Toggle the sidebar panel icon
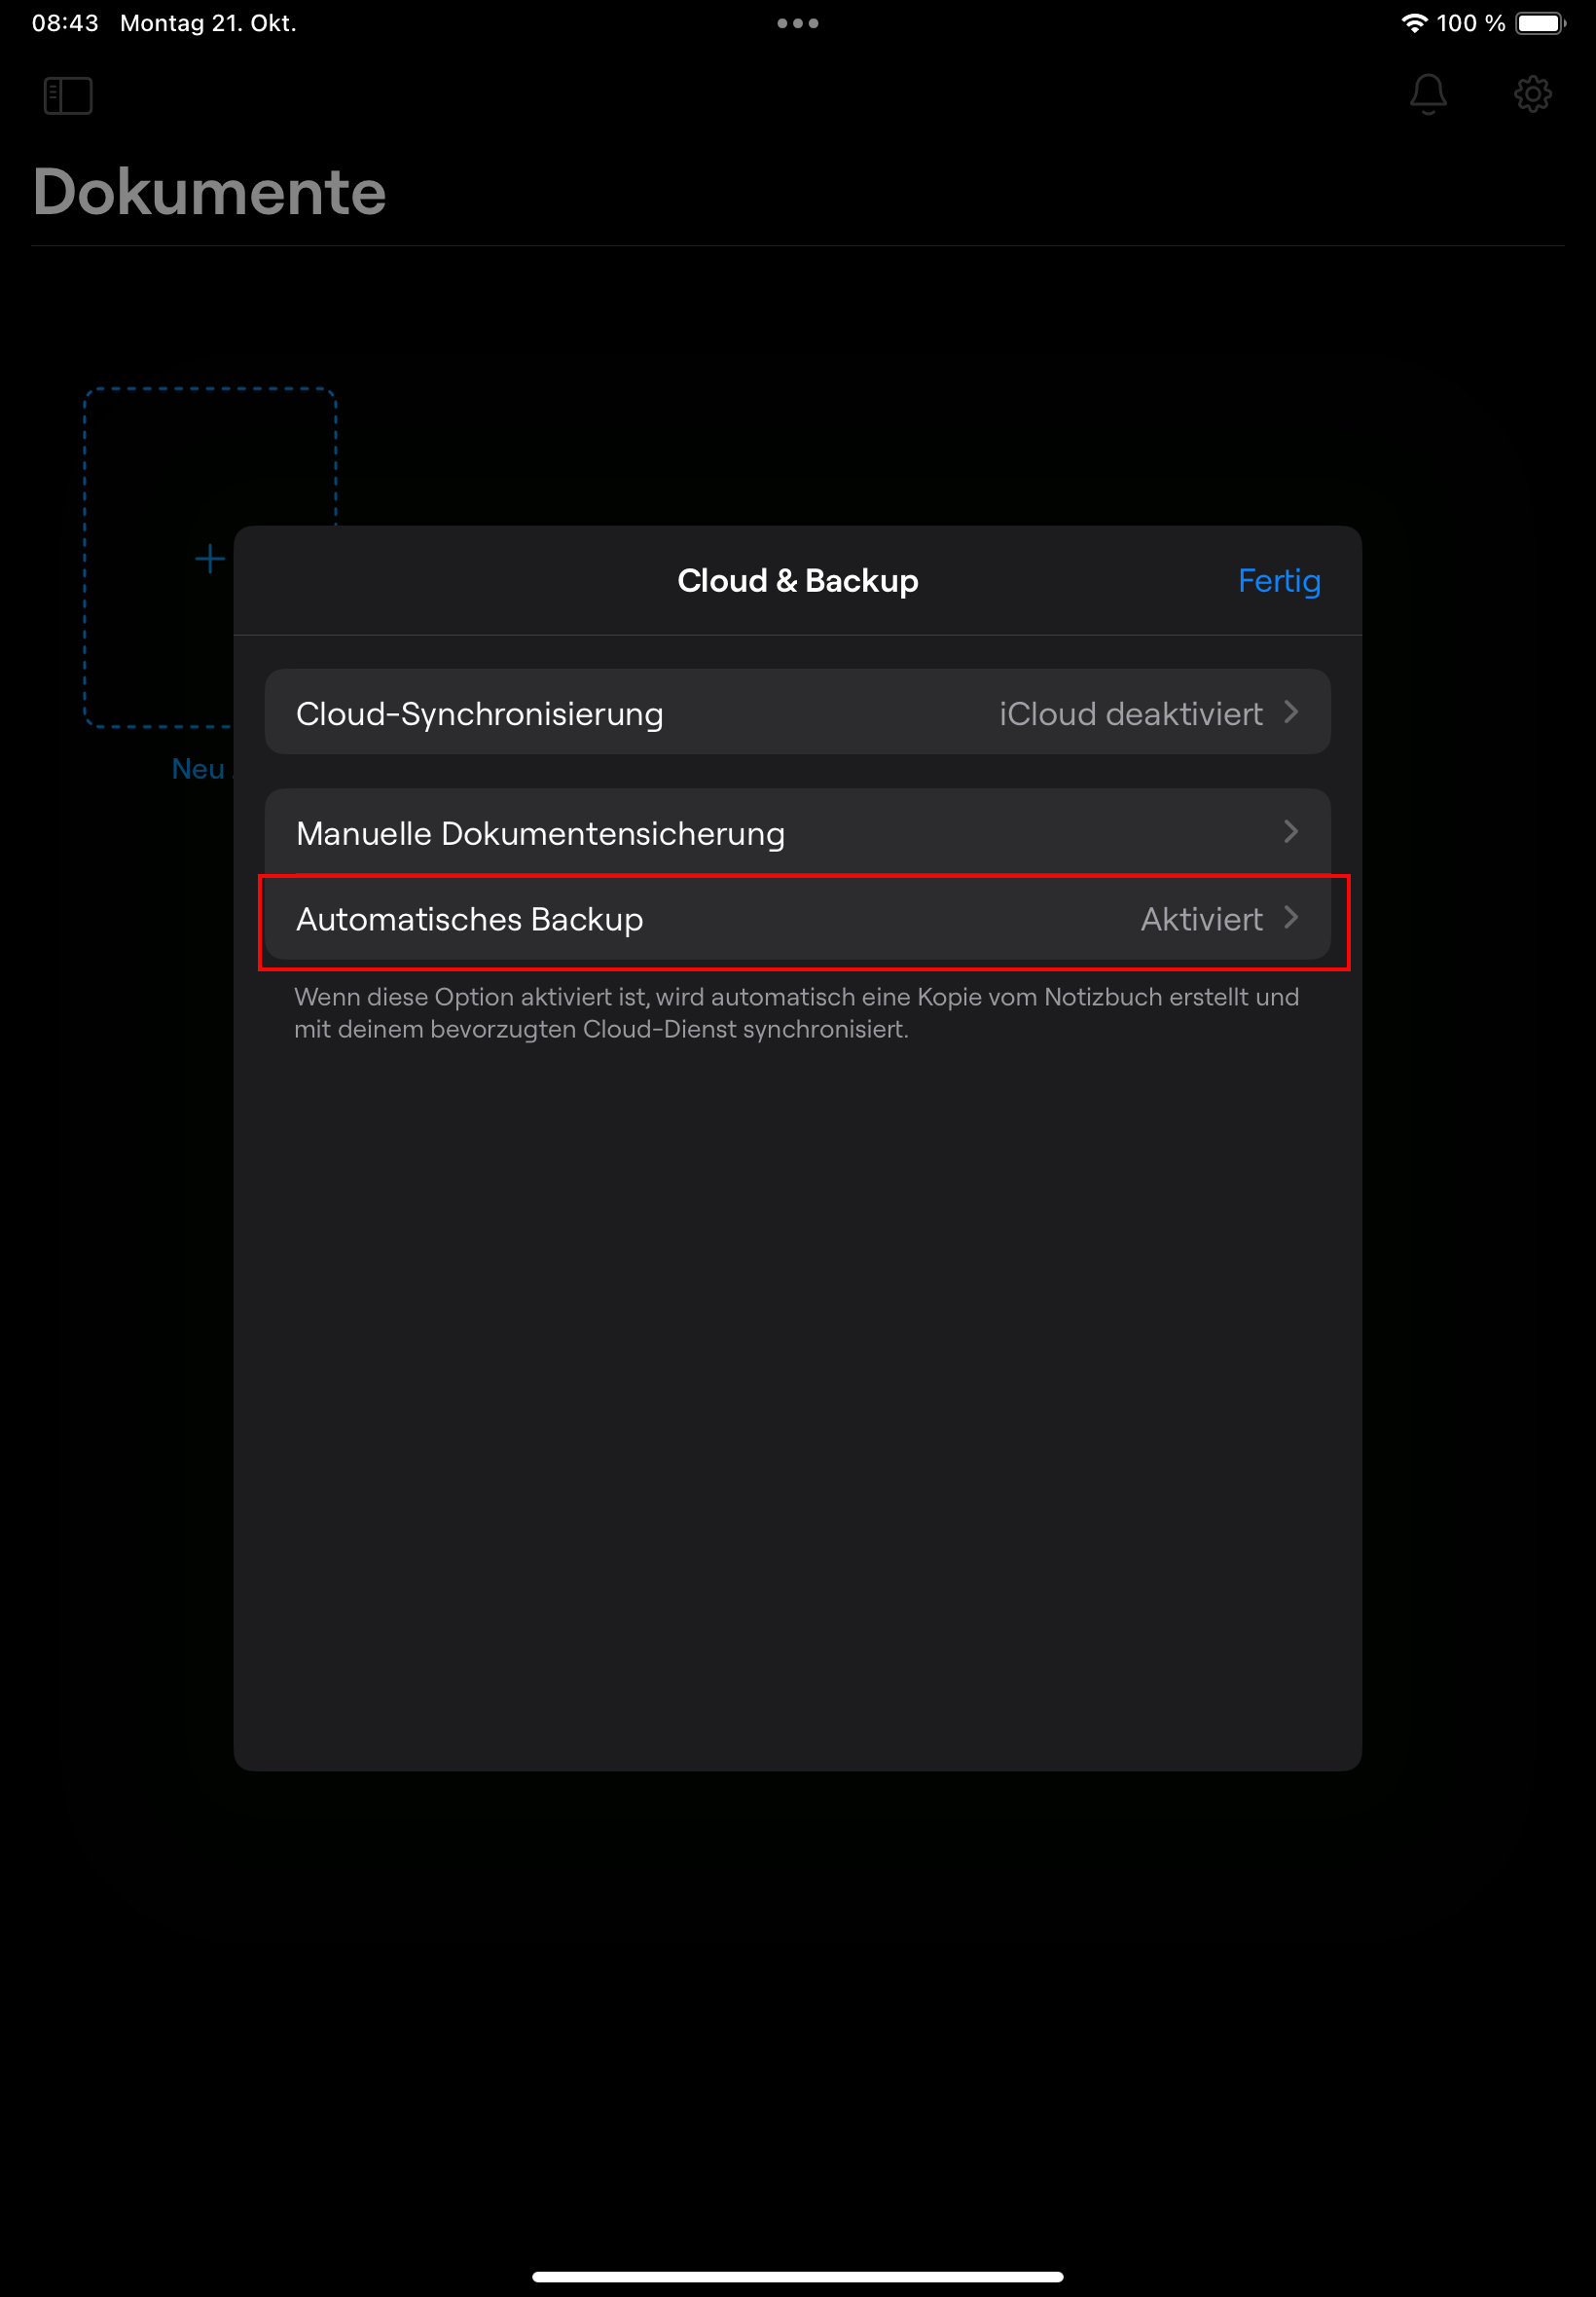 [x=68, y=96]
